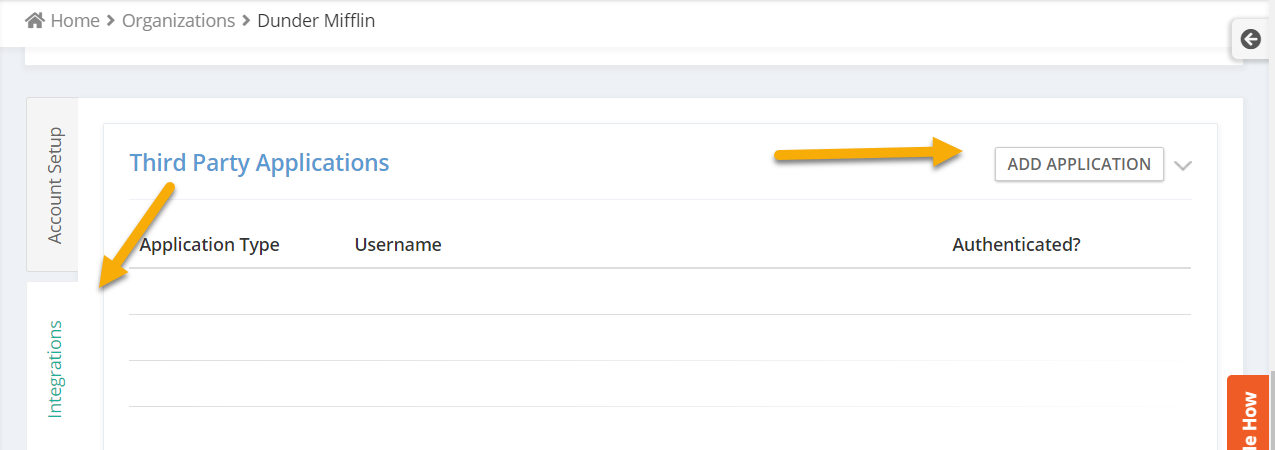Click the chevron separator after Home

110,21
